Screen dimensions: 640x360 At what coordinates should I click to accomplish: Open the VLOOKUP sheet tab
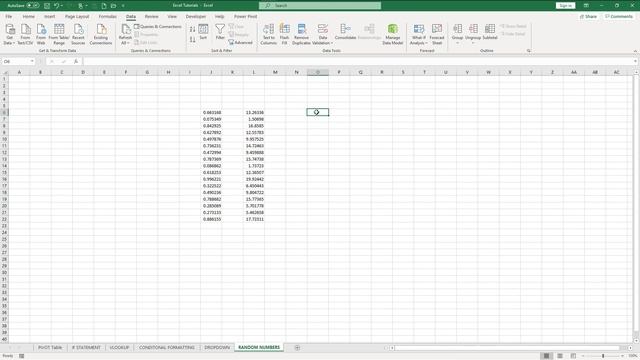[x=119, y=347]
